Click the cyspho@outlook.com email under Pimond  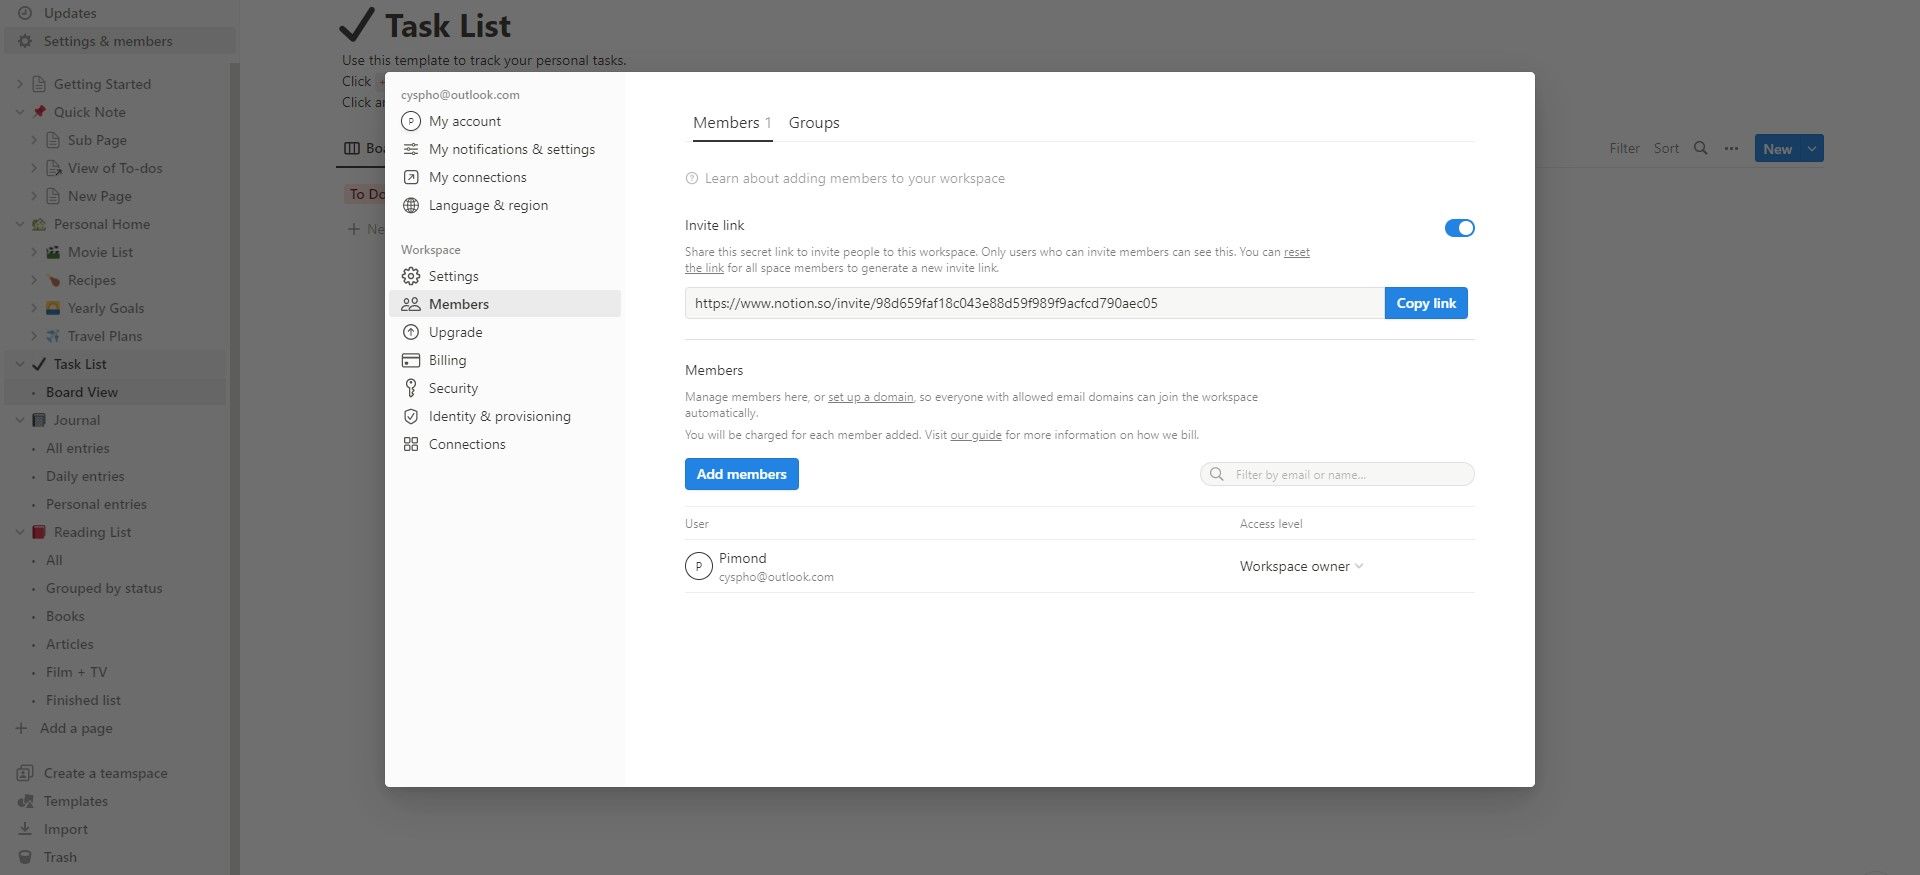coord(776,577)
